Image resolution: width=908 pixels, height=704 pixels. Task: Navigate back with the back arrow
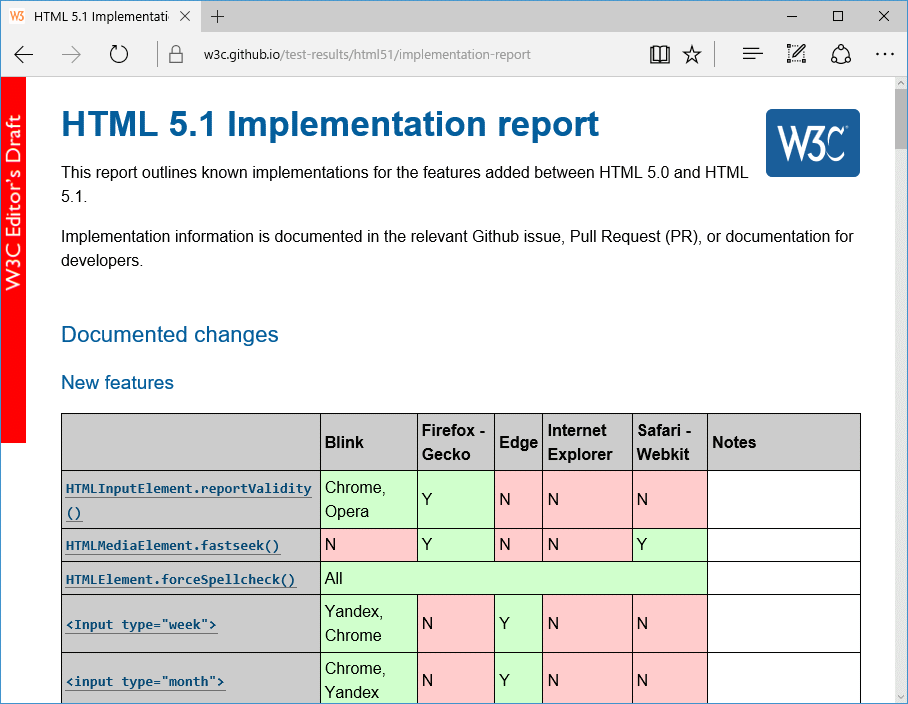tap(24, 54)
